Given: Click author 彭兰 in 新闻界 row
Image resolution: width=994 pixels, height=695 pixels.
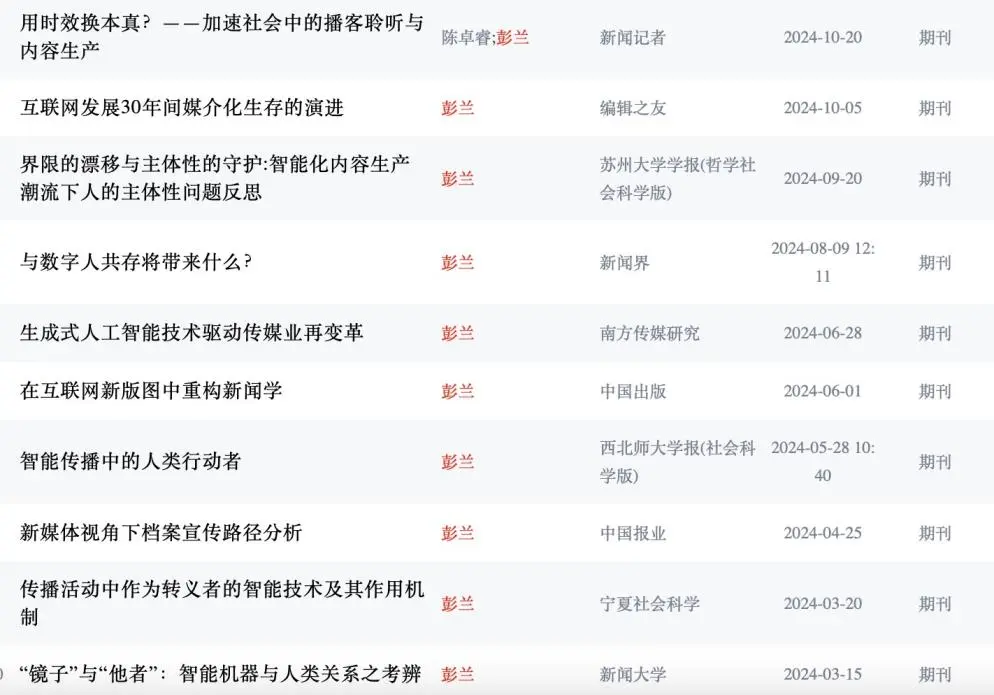Looking at the screenshot, I should pos(458,263).
